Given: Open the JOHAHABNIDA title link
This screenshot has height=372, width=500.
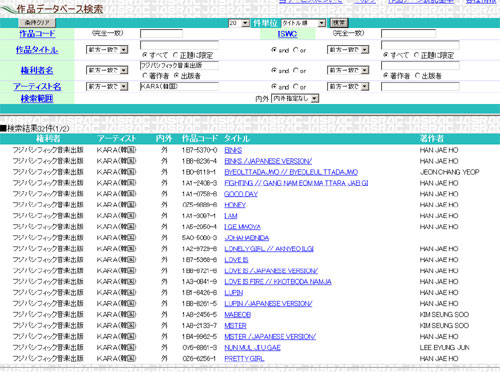Looking at the screenshot, I should (247, 238).
